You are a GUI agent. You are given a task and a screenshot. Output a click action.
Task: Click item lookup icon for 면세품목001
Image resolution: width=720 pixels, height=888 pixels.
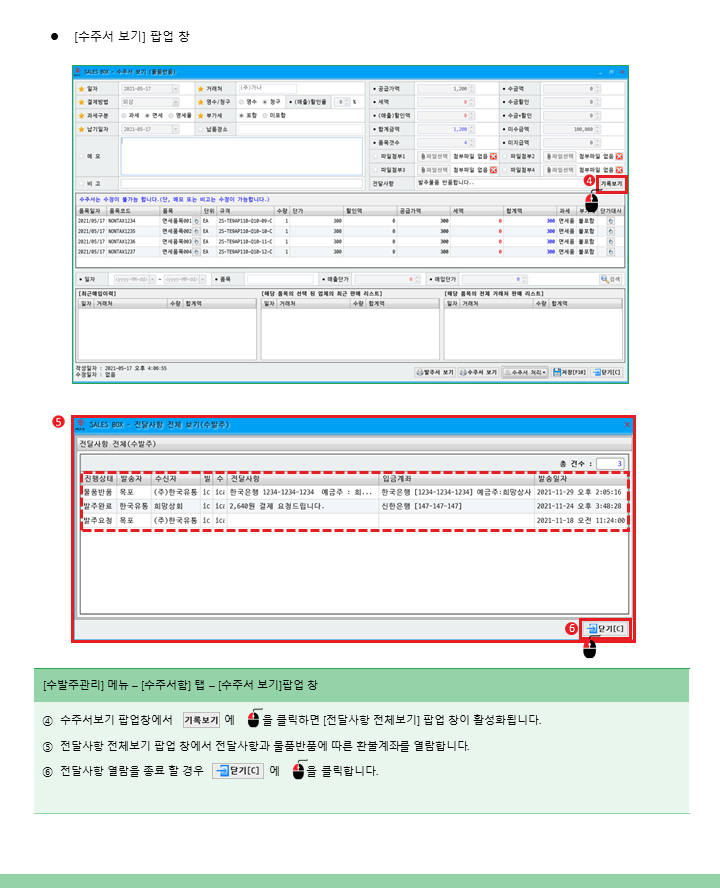[197, 221]
